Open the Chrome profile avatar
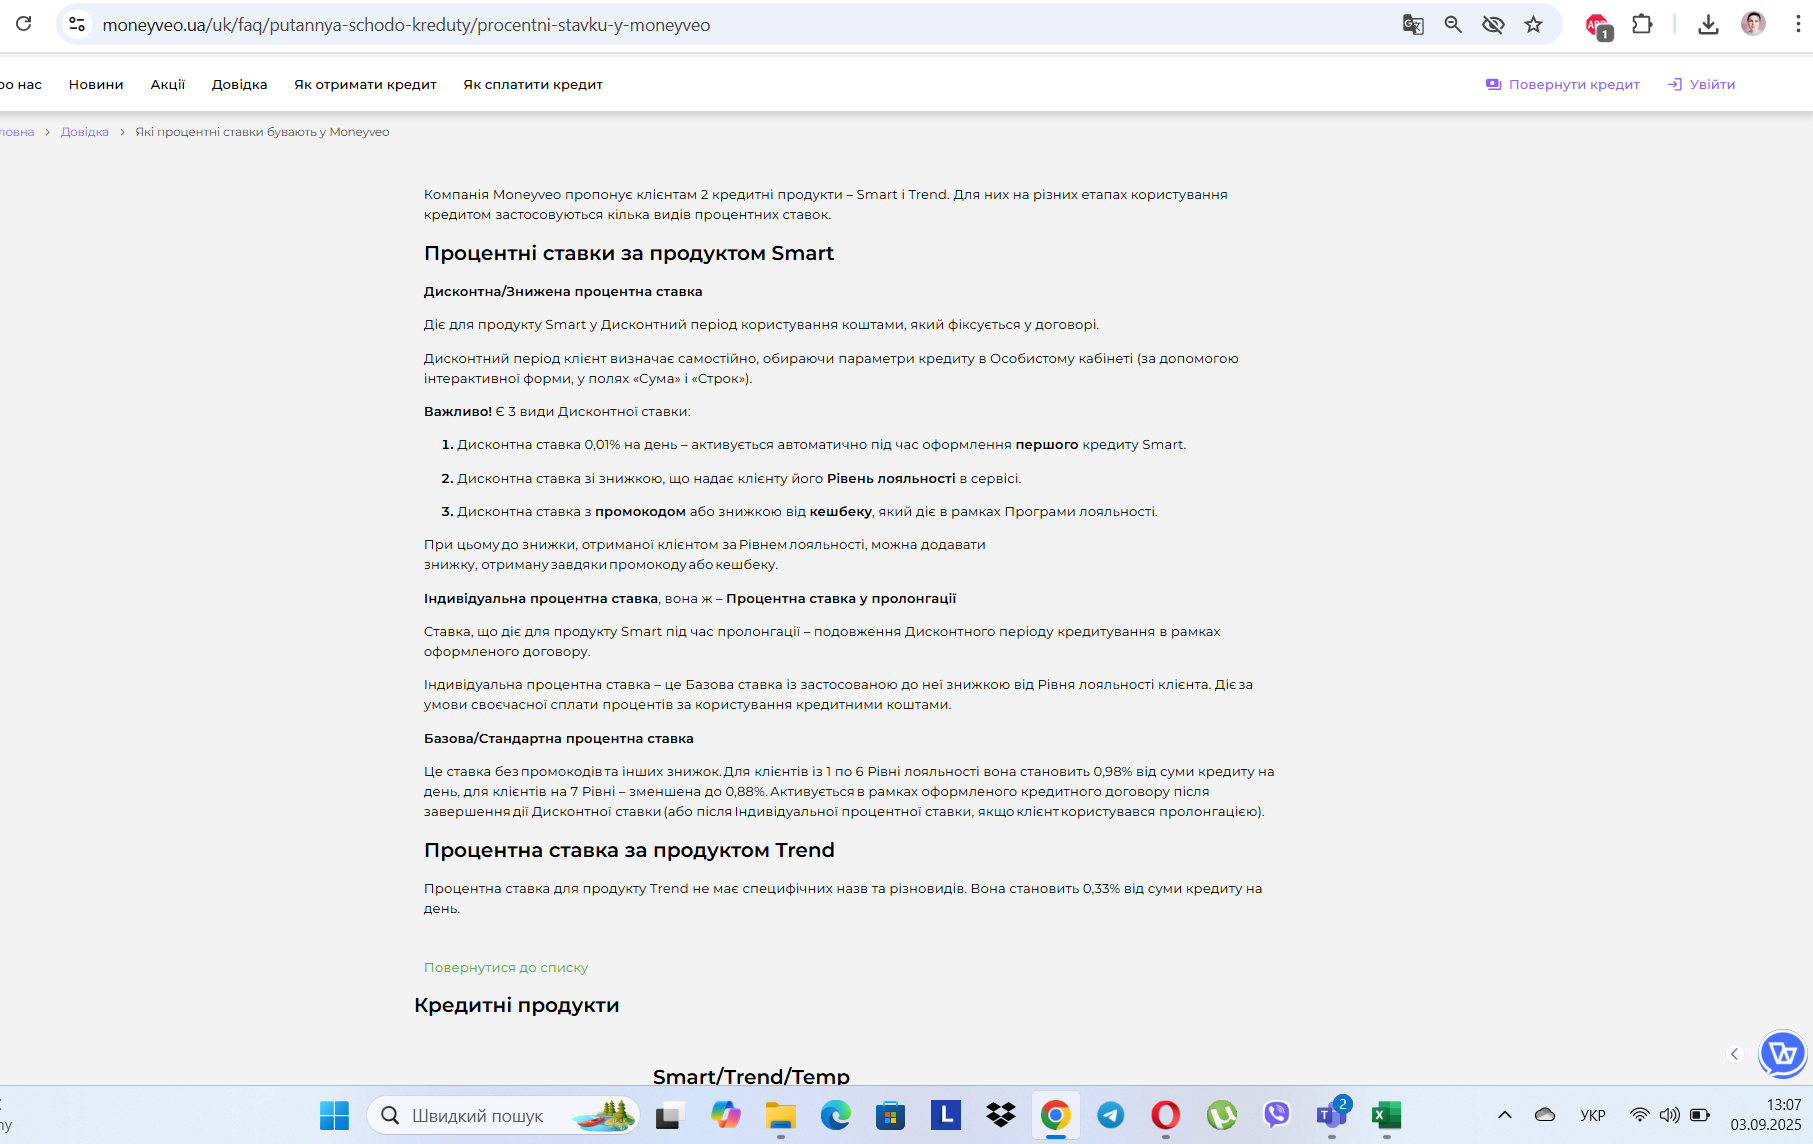Viewport: 1813px width, 1144px height. click(x=1753, y=24)
